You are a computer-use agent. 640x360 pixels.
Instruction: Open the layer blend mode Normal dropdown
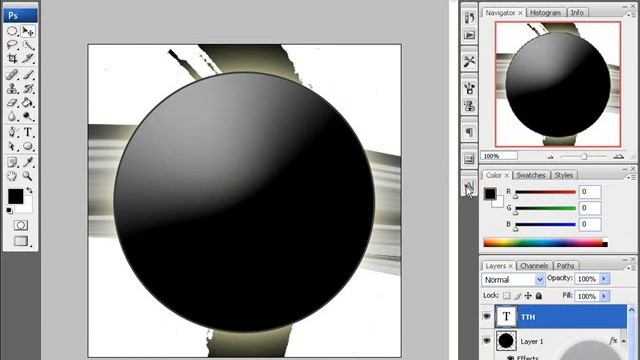(513, 280)
